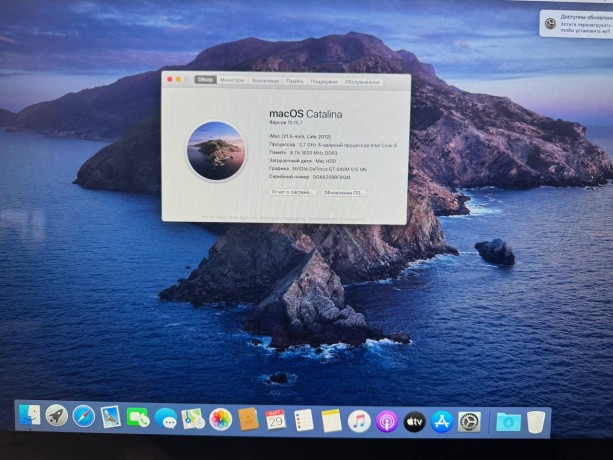The image size is (613, 460).
Task: Click the software update notification gear icon
Action: pyautogui.click(x=550, y=23)
